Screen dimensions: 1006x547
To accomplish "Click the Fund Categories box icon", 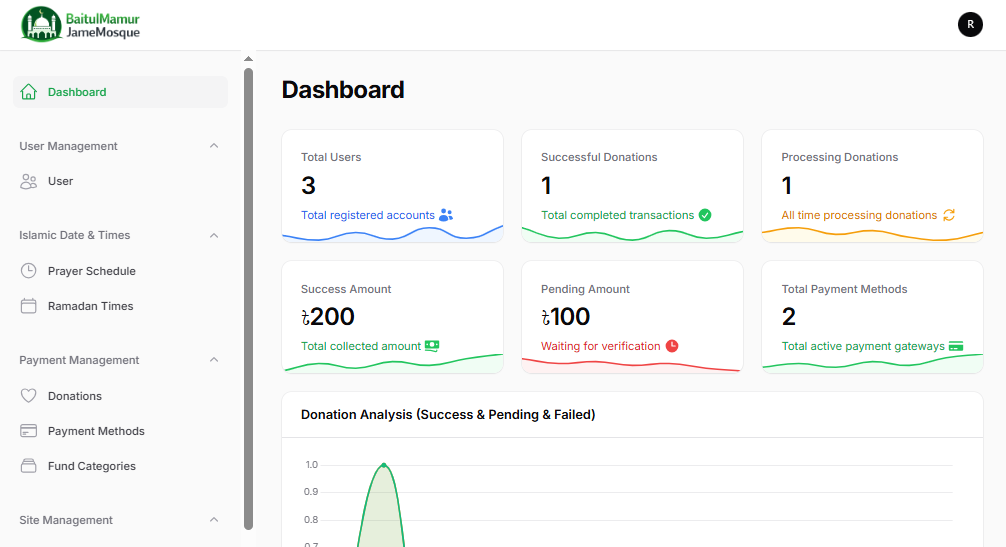I will tap(29, 466).
